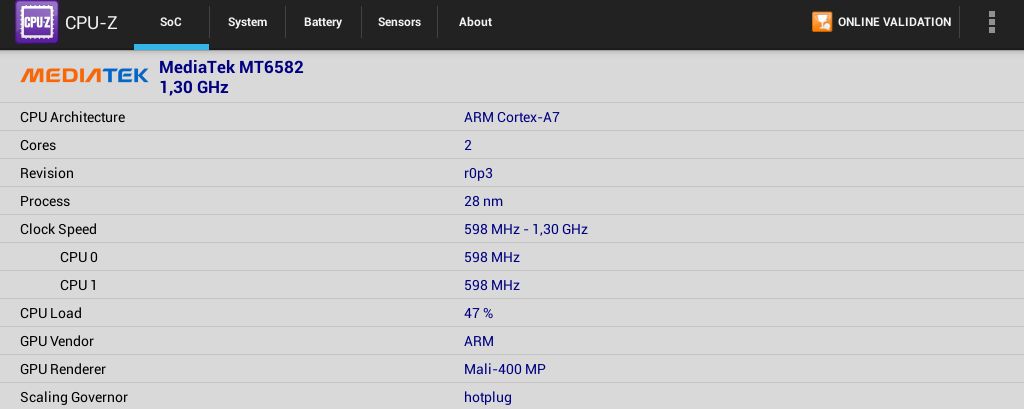Switch to the SoC tab
The width and height of the screenshot is (1024, 409).
pos(171,22)
